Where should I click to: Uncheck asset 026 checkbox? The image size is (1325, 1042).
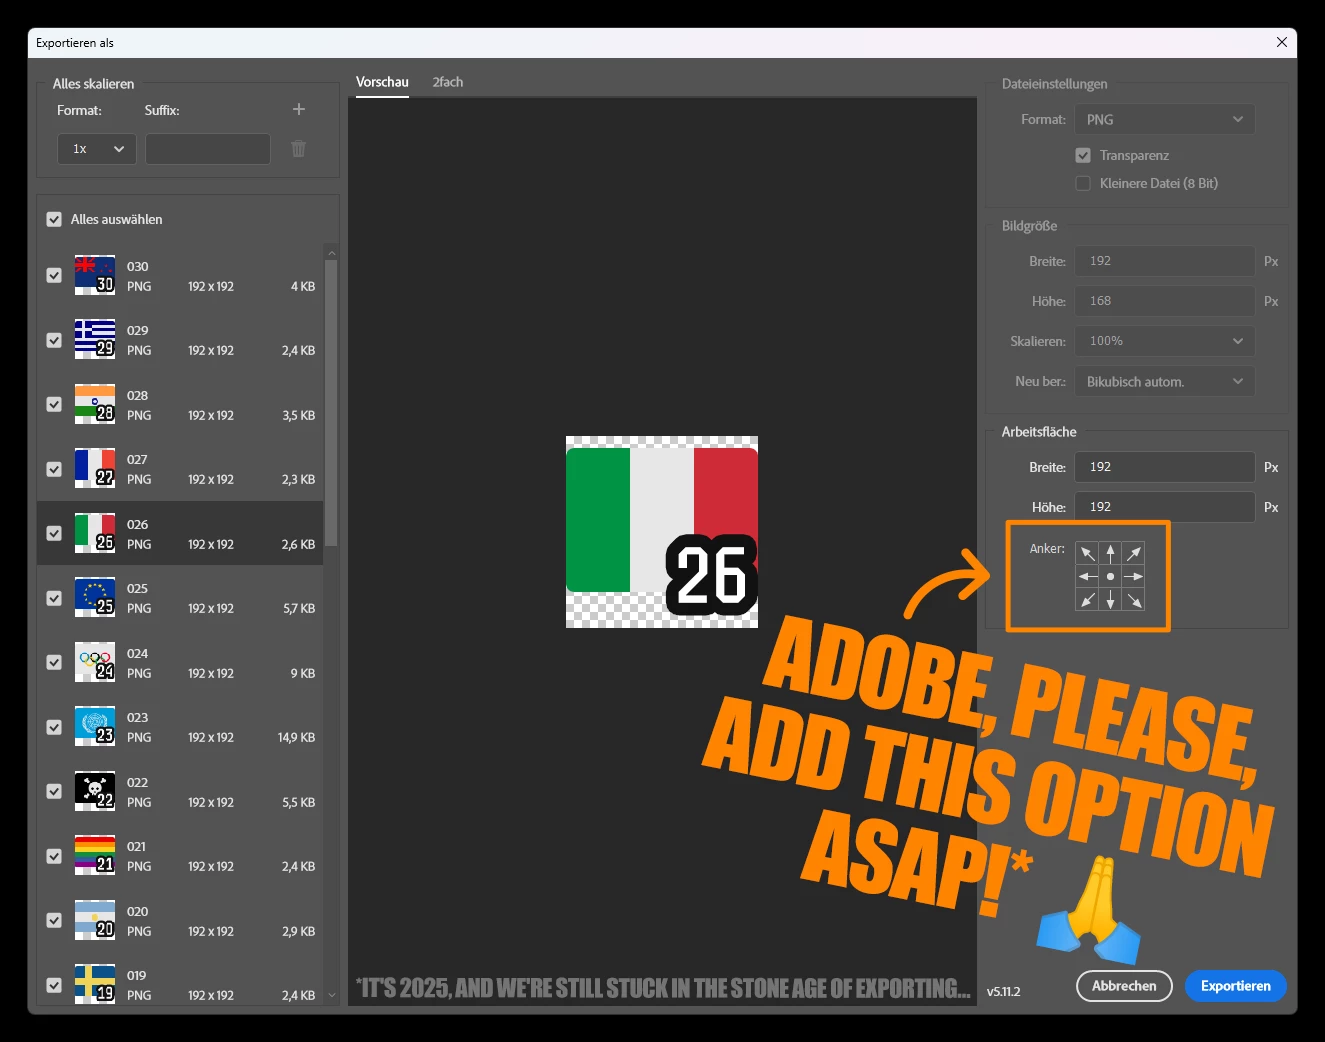(54, 534)
